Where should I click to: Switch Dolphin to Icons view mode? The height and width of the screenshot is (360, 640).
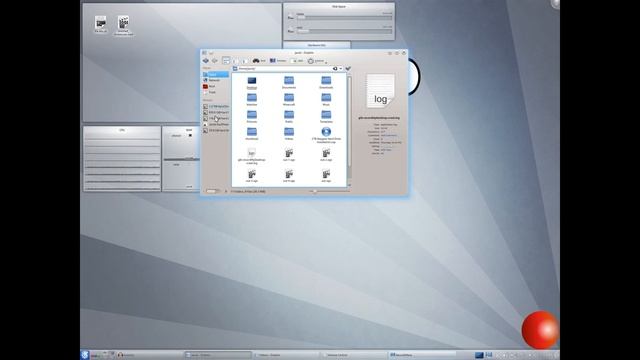[226, 61]
